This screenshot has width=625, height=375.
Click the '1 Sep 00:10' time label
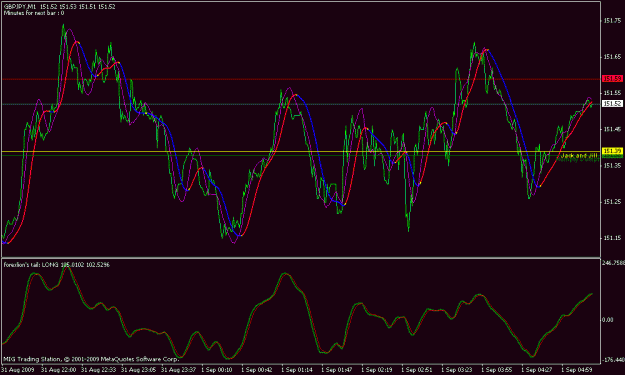point(216,370)
